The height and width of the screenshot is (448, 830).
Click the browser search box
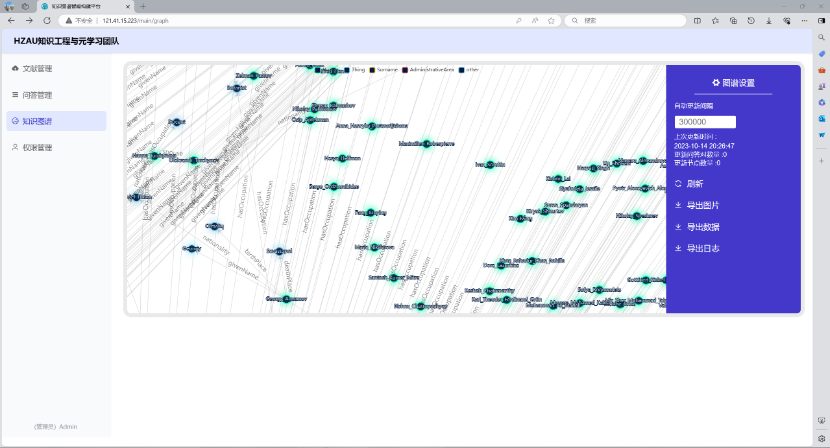pyautogui.click(x=630, y=20)
